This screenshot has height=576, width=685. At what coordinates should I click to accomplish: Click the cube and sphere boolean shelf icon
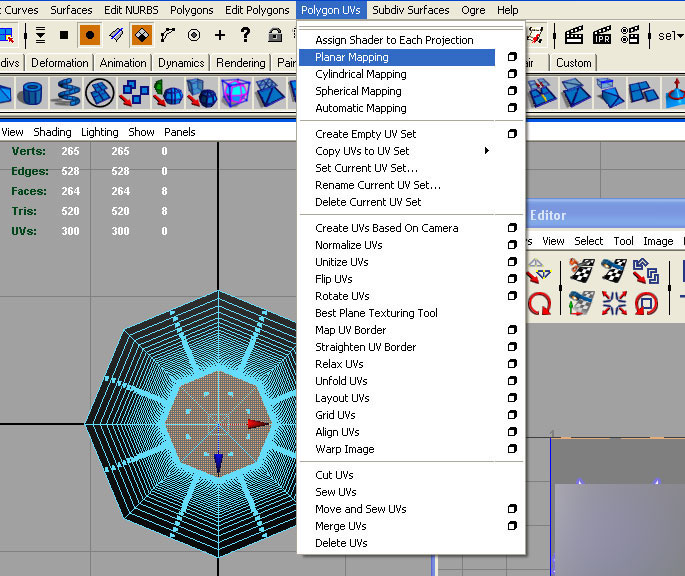pos(201,93)
